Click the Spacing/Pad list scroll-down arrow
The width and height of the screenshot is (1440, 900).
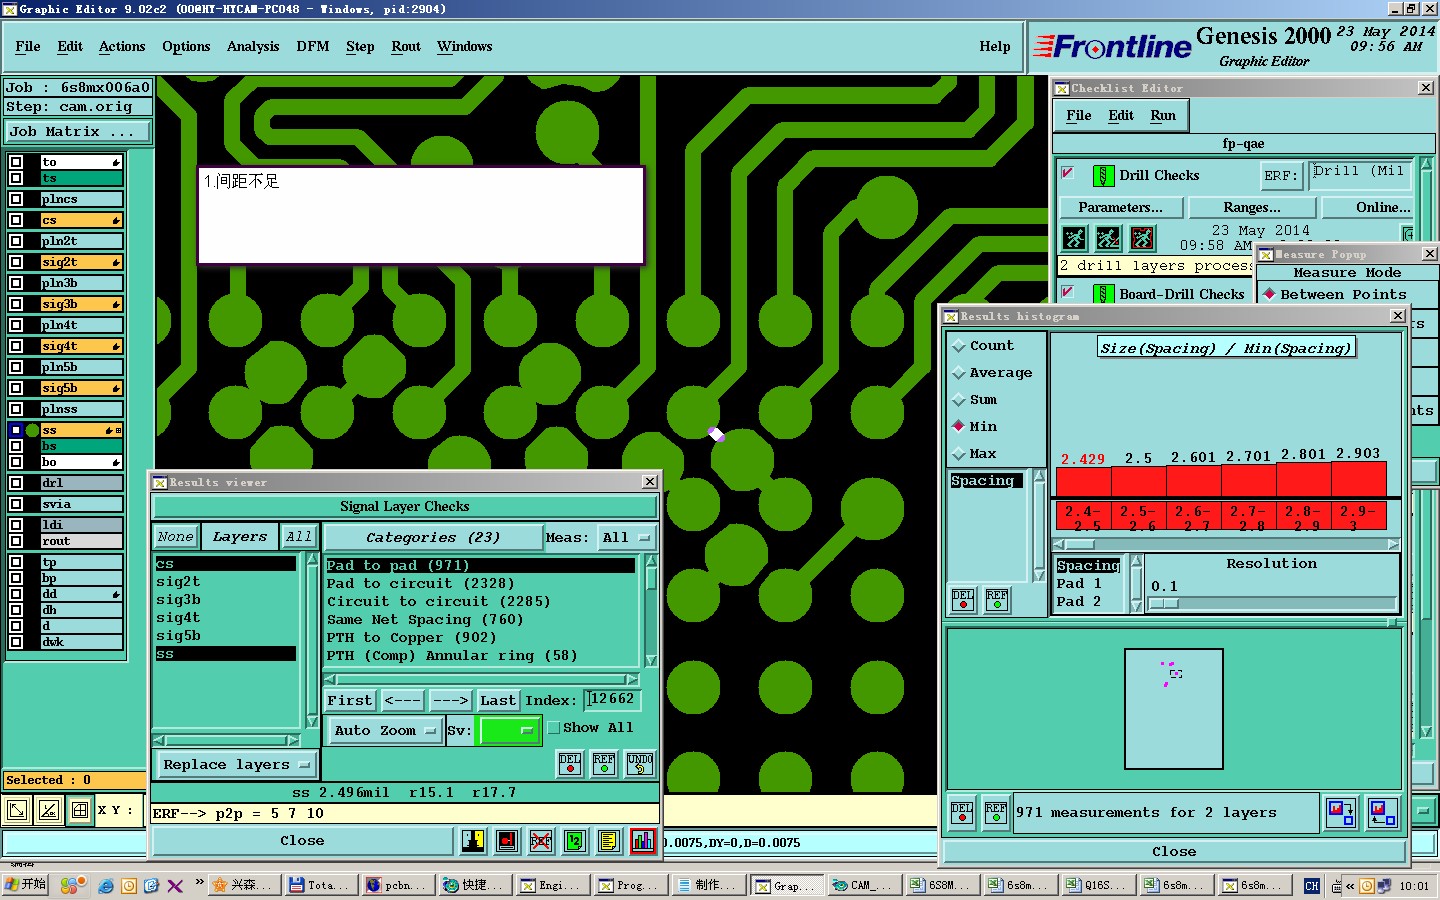[x=1136, y=605]
